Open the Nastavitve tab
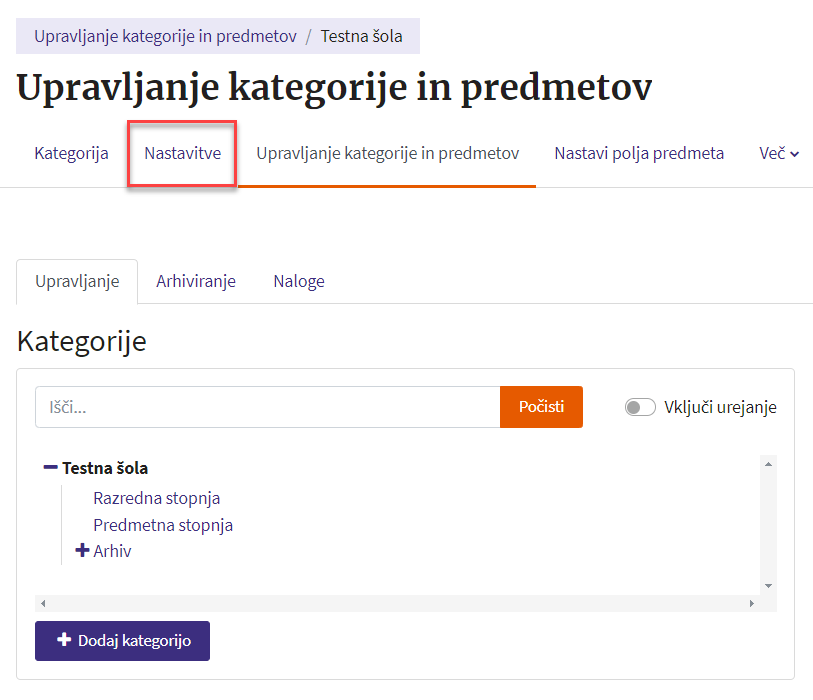 point(182,154)
